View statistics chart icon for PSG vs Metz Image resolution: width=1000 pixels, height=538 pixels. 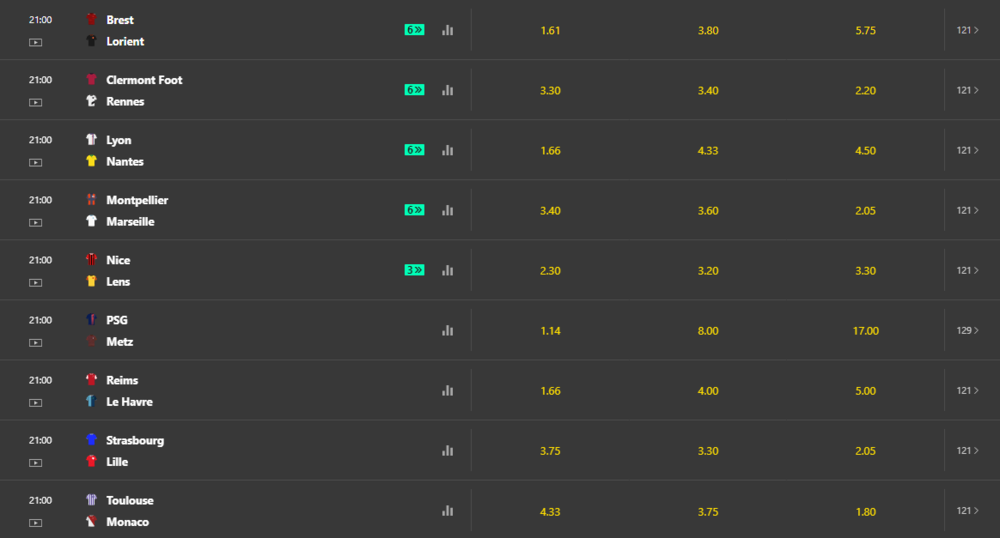(x=448, y=330)
